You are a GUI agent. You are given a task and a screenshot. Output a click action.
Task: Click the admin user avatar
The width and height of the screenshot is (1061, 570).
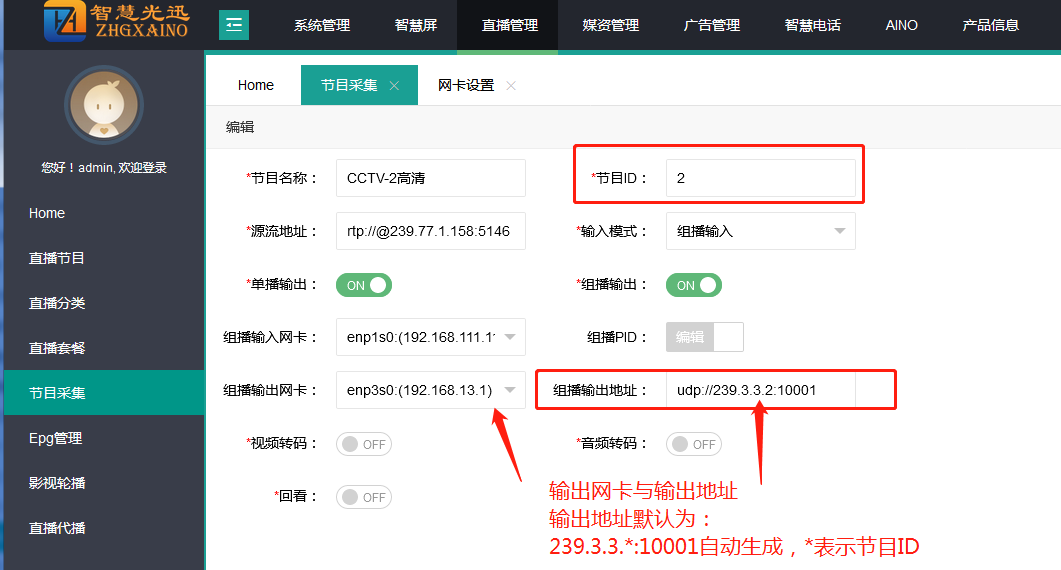click(x=104, y=106)
